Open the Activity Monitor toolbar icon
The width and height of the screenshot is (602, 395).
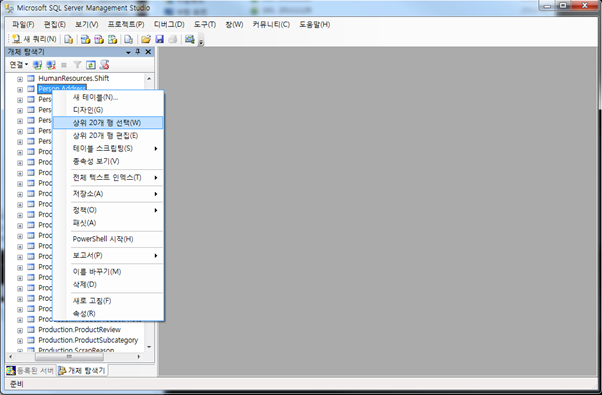pyautogui.click(x=190, y=39)
